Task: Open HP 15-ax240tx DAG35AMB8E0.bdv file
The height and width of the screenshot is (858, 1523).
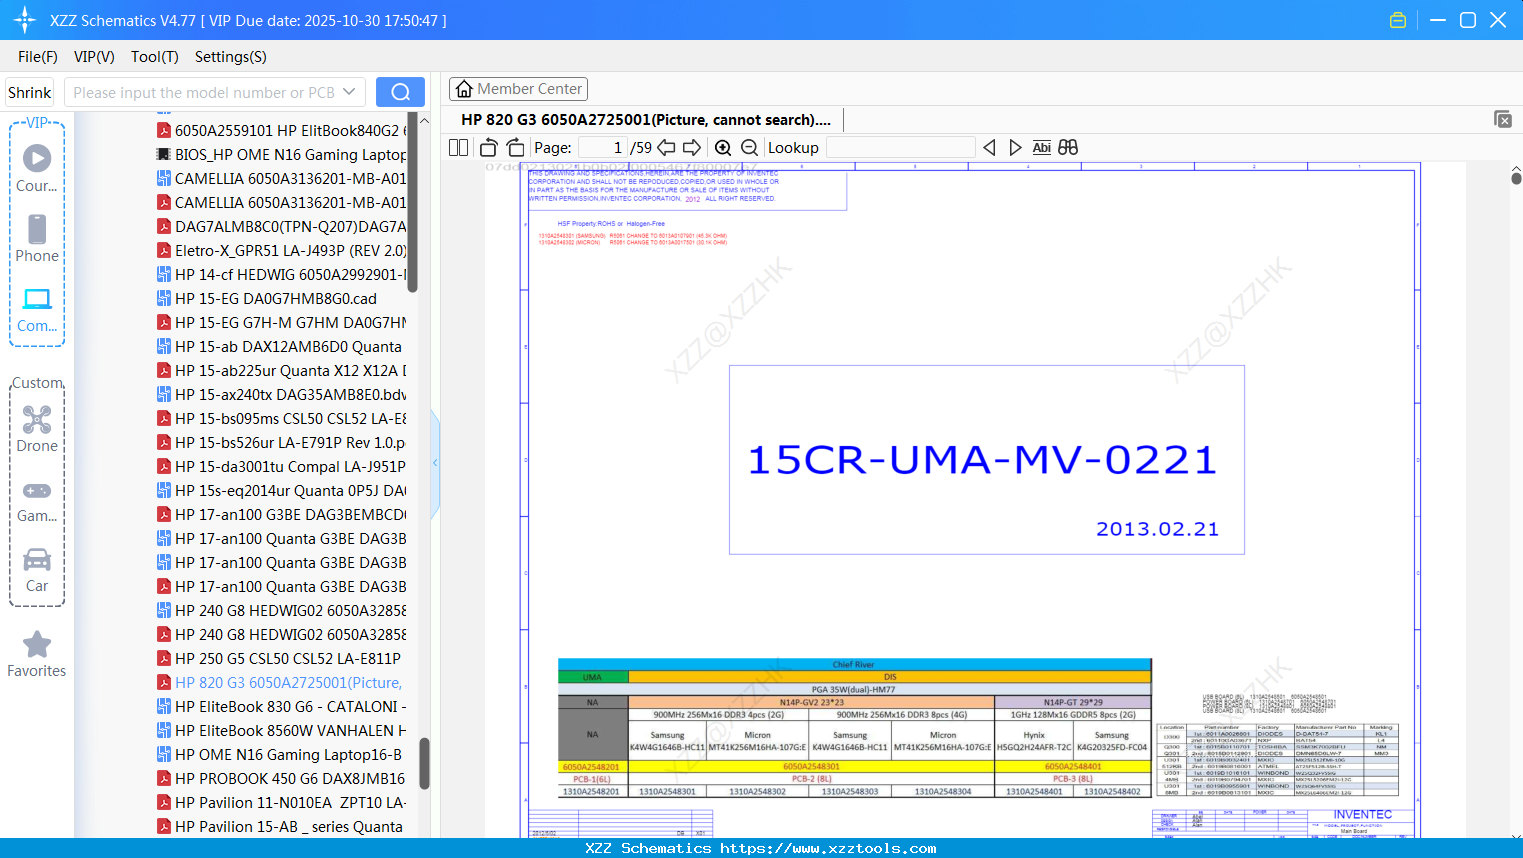Action: pyautogui.click(x=282, y=394)
